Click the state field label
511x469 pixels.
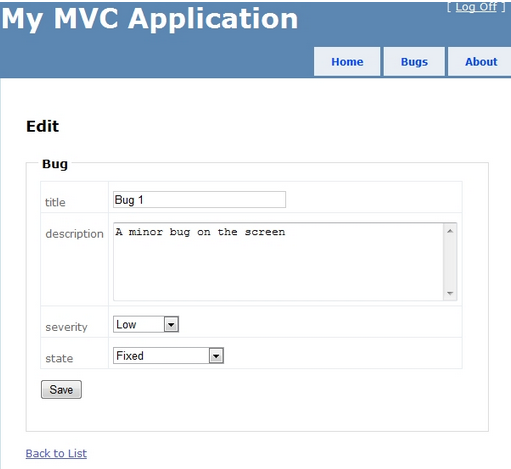[59, 358]
